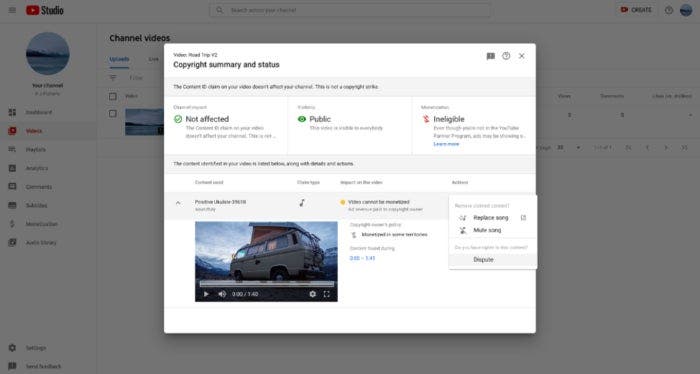Click the Monetization dollar icon

point(12,224)
